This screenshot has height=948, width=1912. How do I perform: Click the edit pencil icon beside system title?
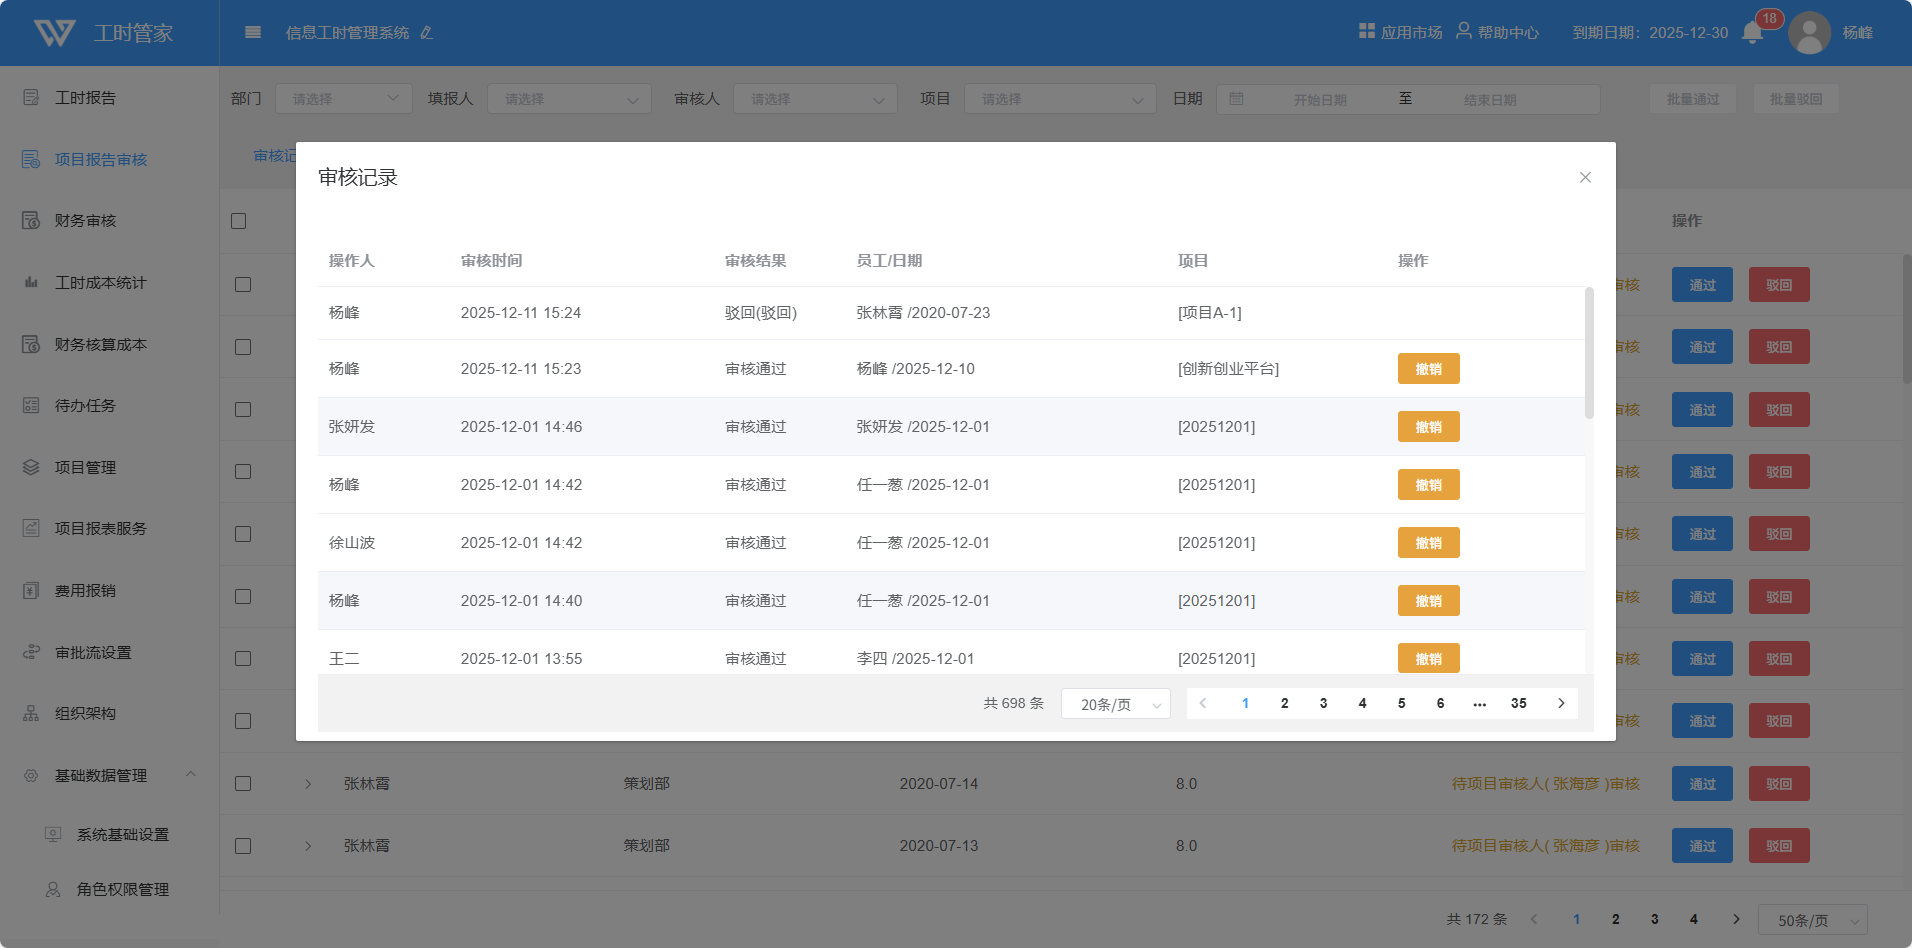(x=427, y=33)
